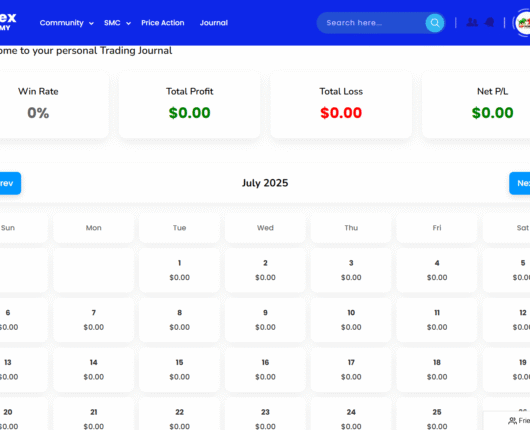Click the Sun column header
Image resolution: width=530 pixels, height=430 pixels.
coord(23,228)
